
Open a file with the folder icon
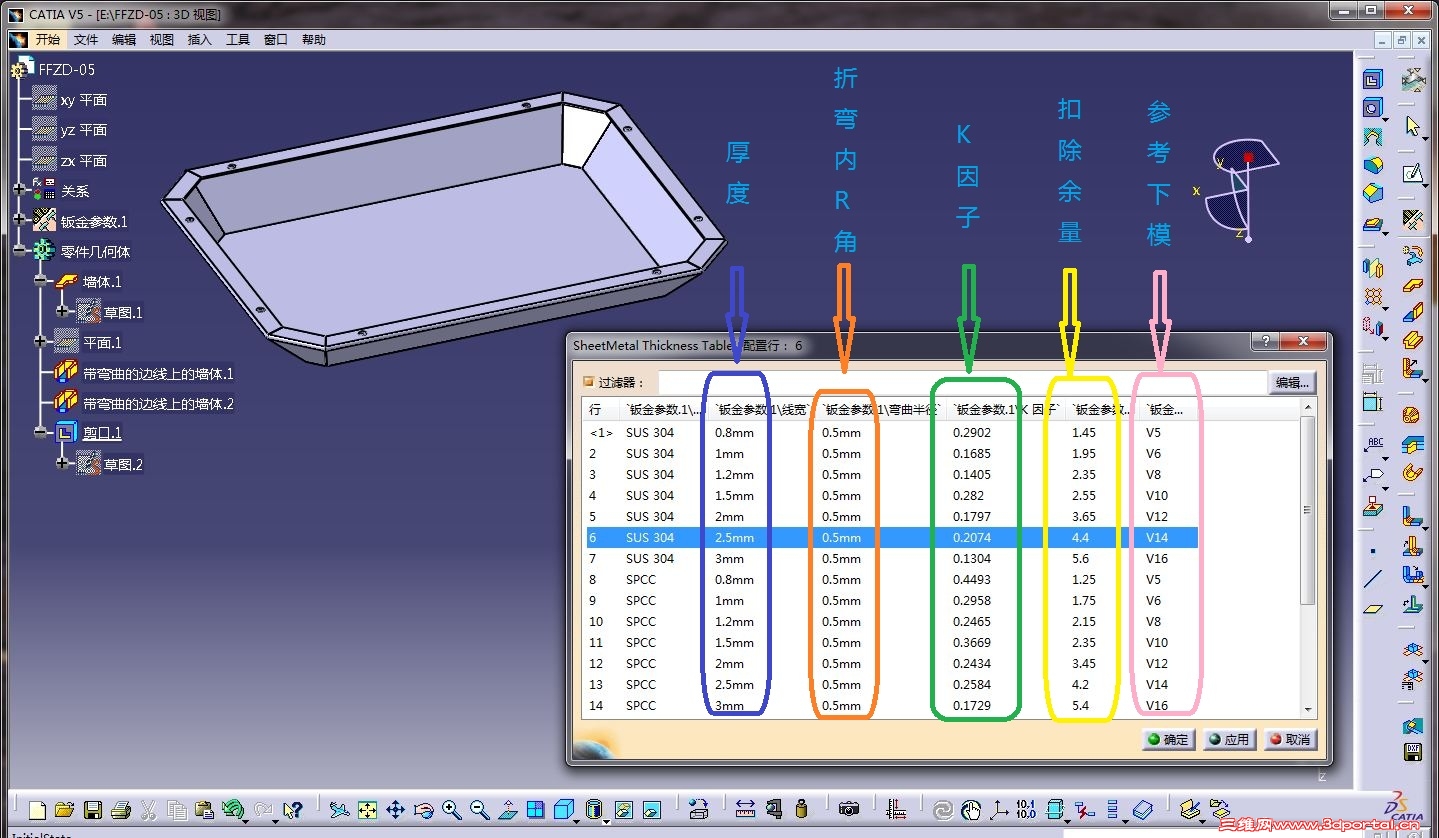[65, 809]
